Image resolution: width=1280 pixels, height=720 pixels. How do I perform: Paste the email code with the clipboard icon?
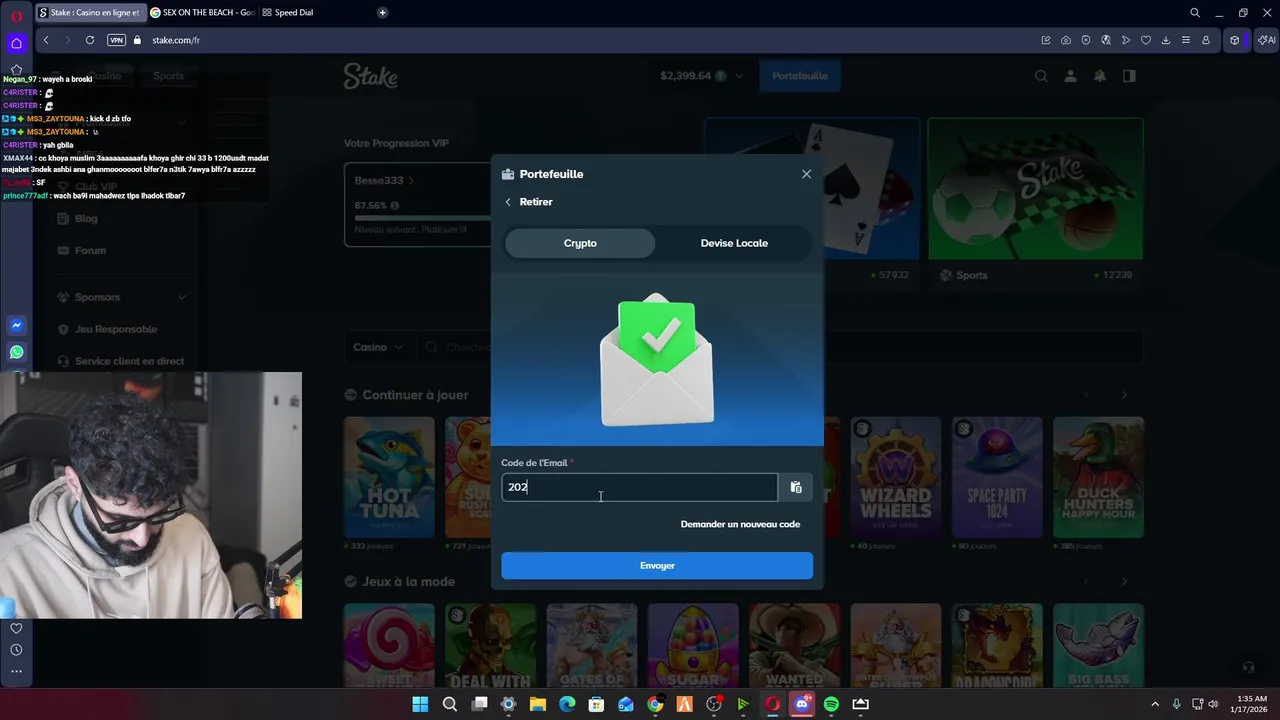tap(796, 487)
